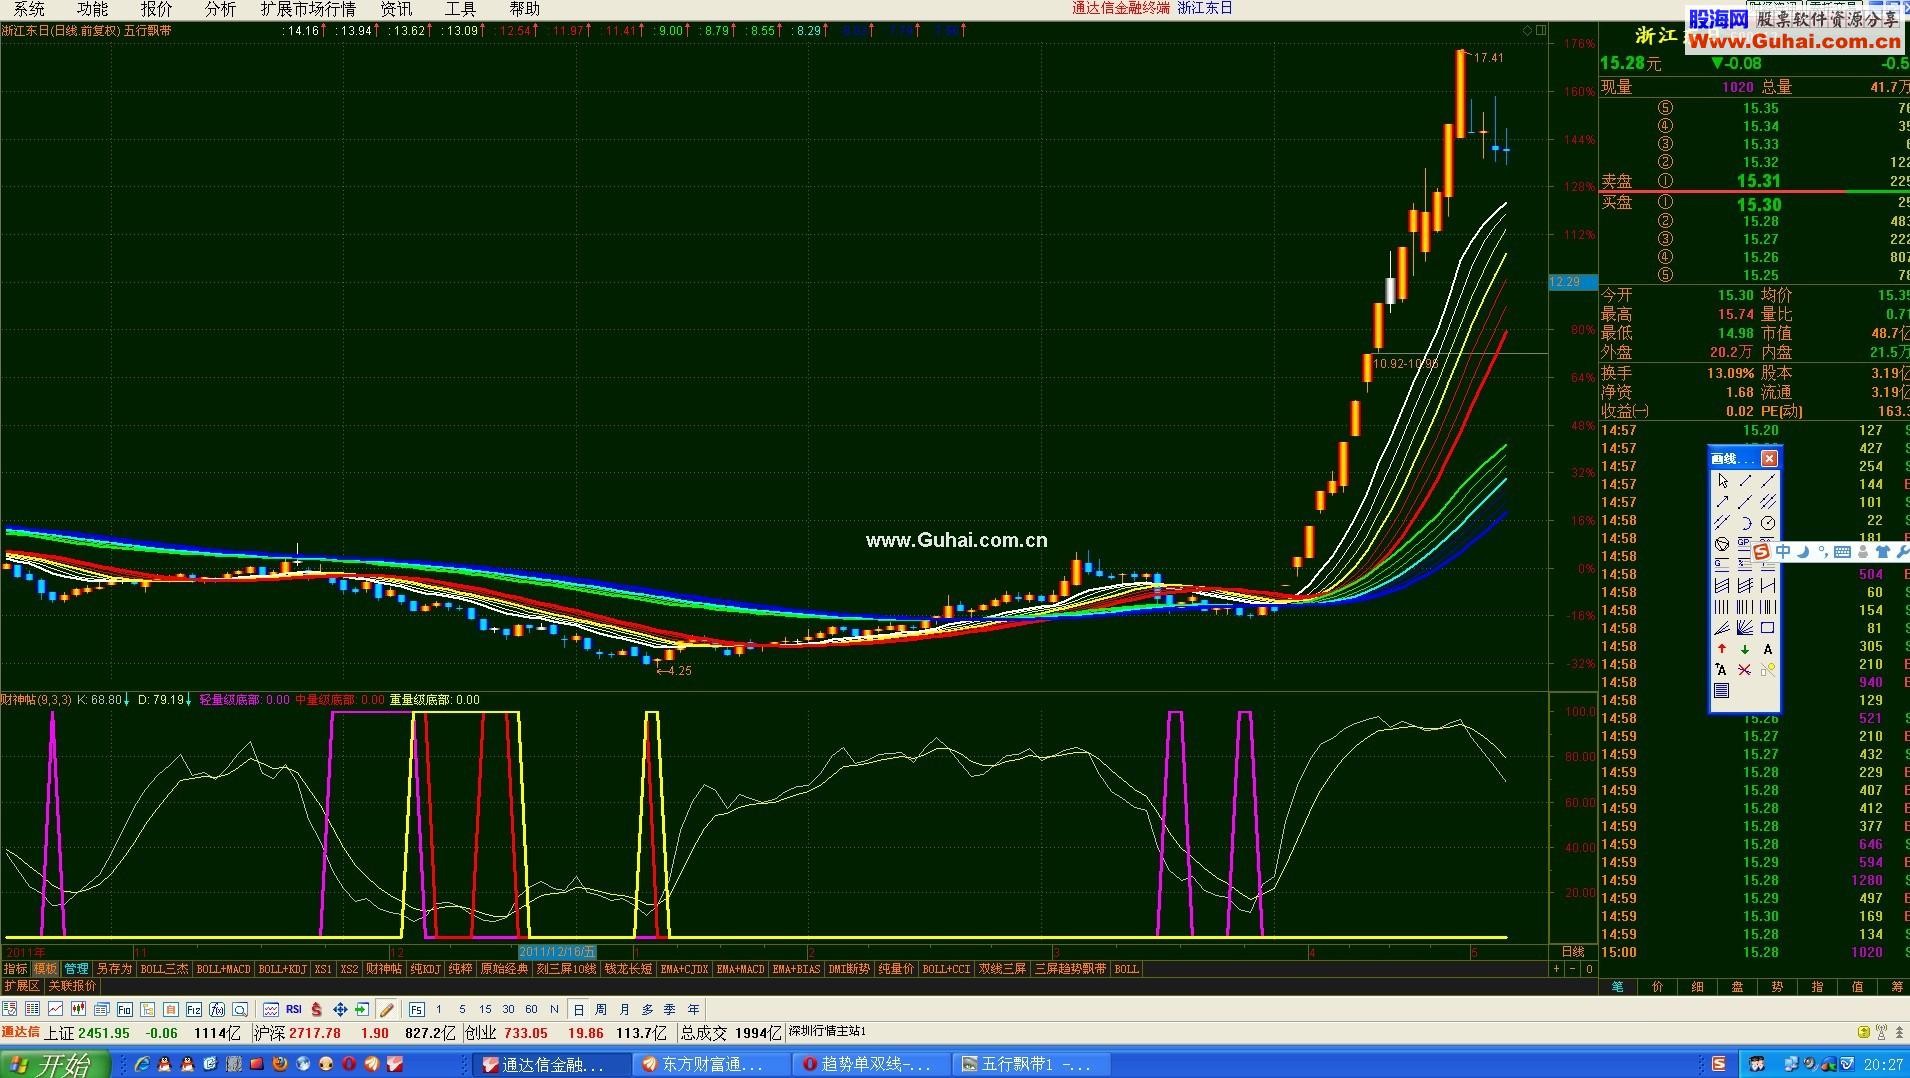Click the 另存为 save-as button
Image resolution: width=1910 pixels, height=1078 pixels.
[x=114, y=969]
